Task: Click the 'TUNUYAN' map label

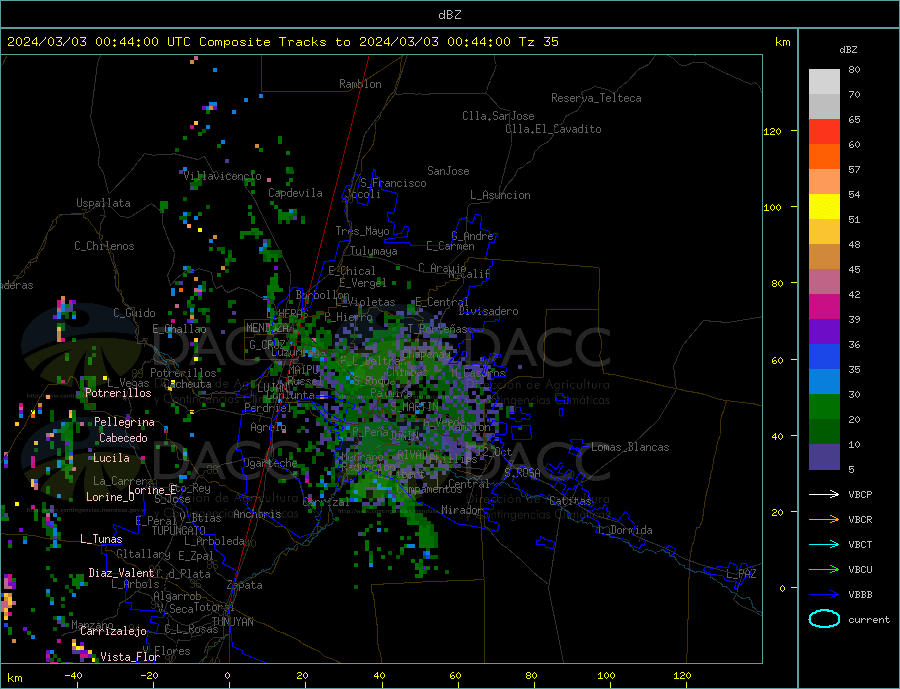Action: pyautogui.click(x=232, y=622)
